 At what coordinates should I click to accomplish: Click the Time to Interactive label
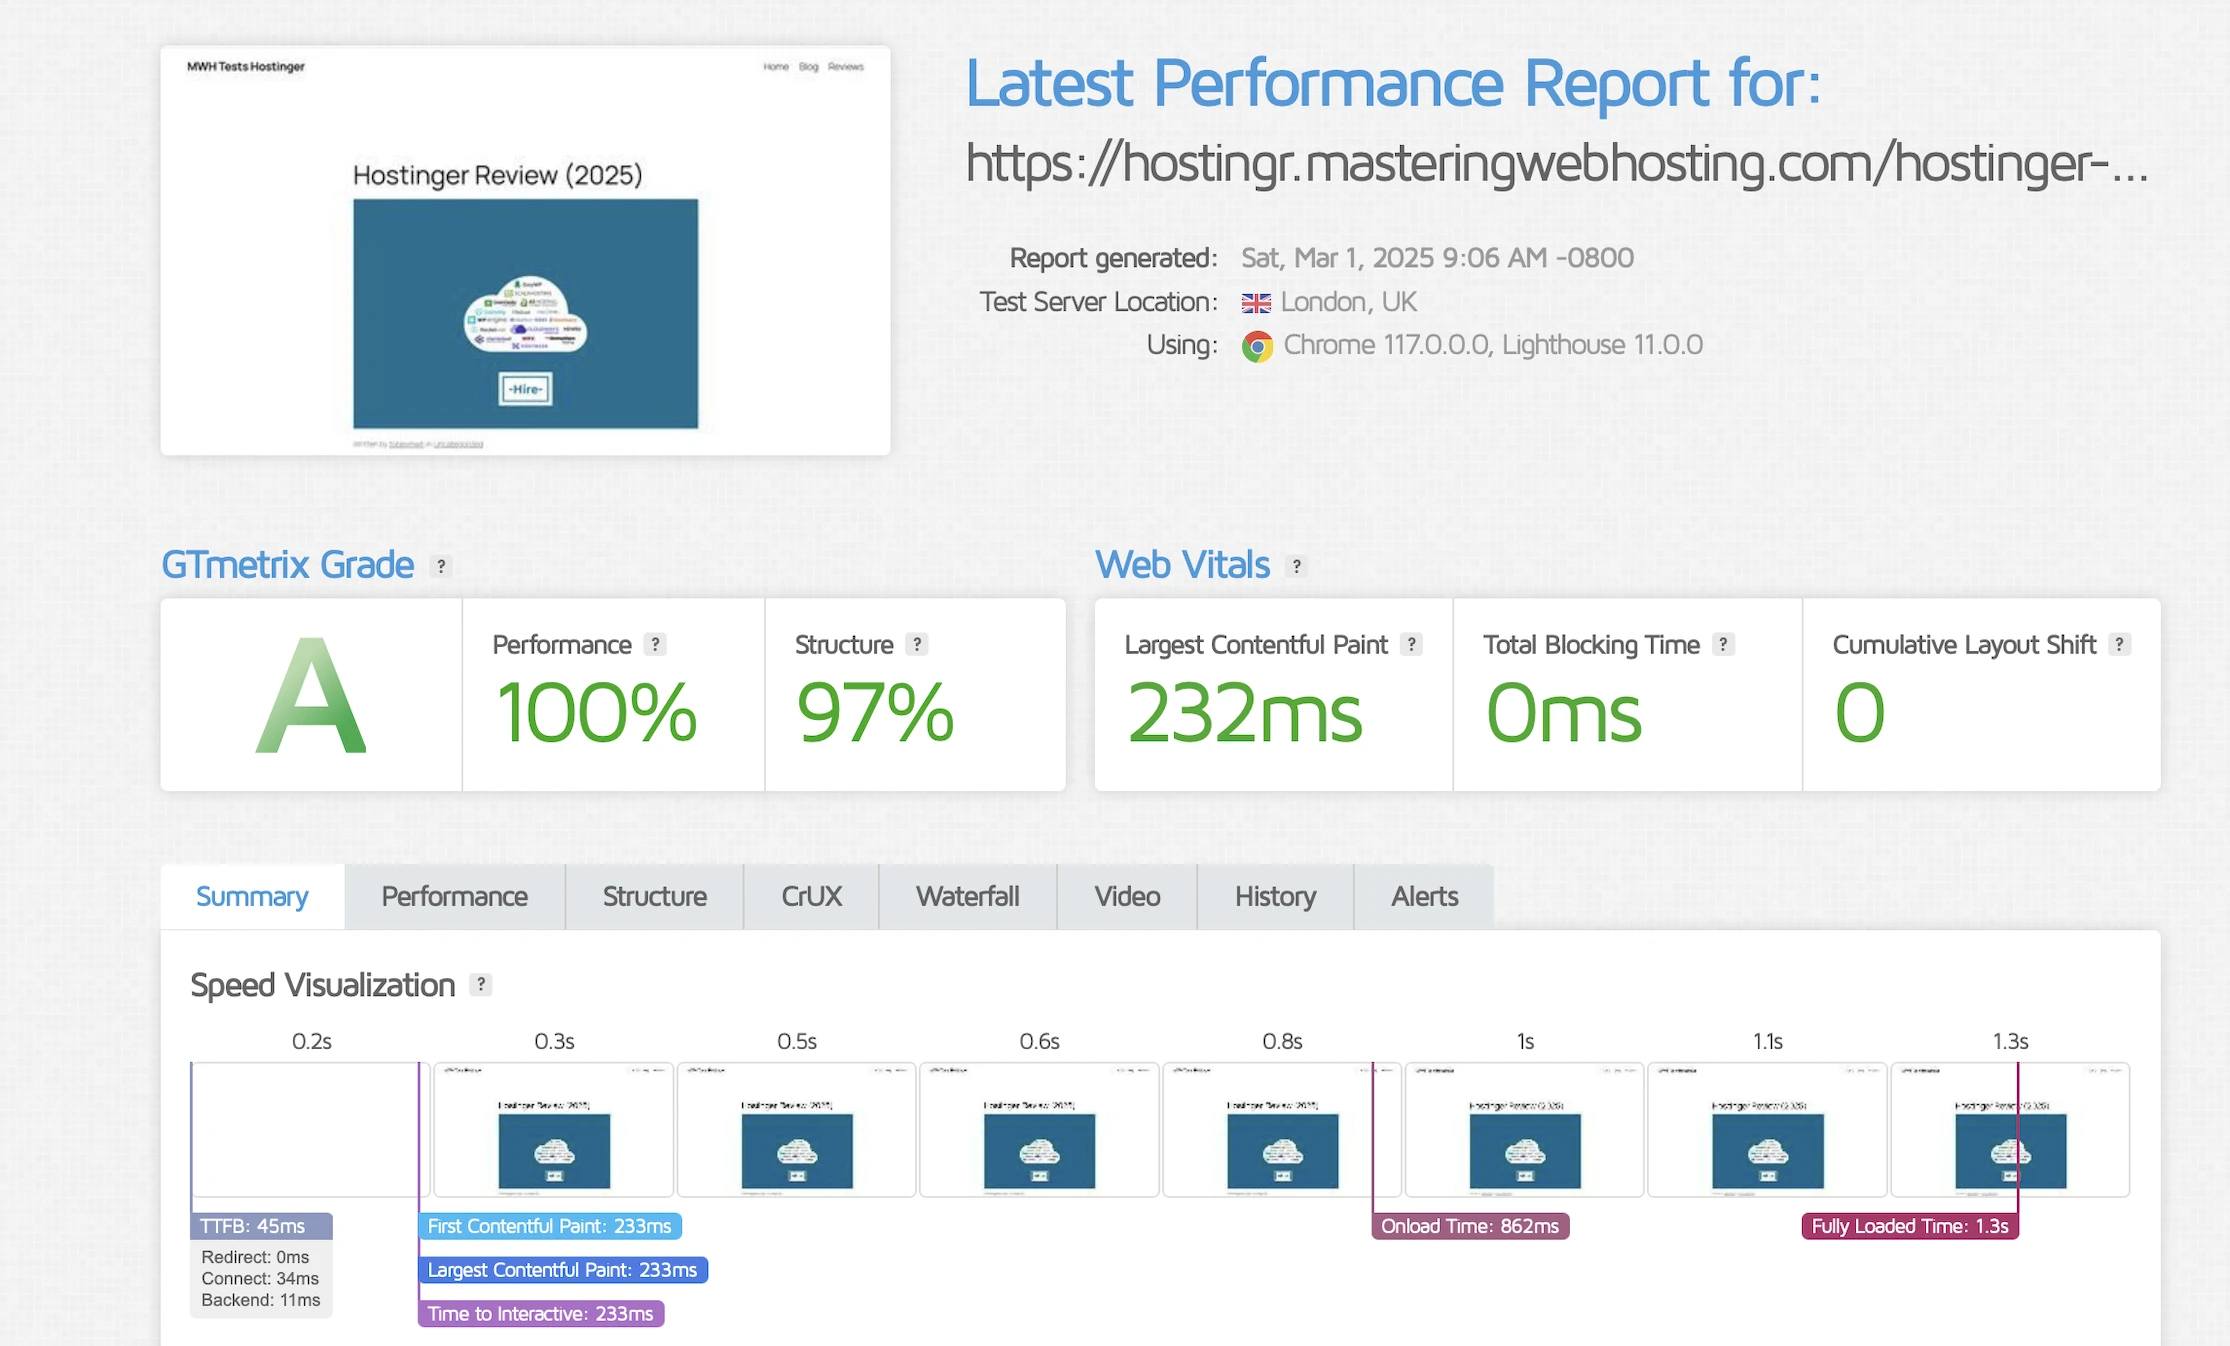point(540,1314)
